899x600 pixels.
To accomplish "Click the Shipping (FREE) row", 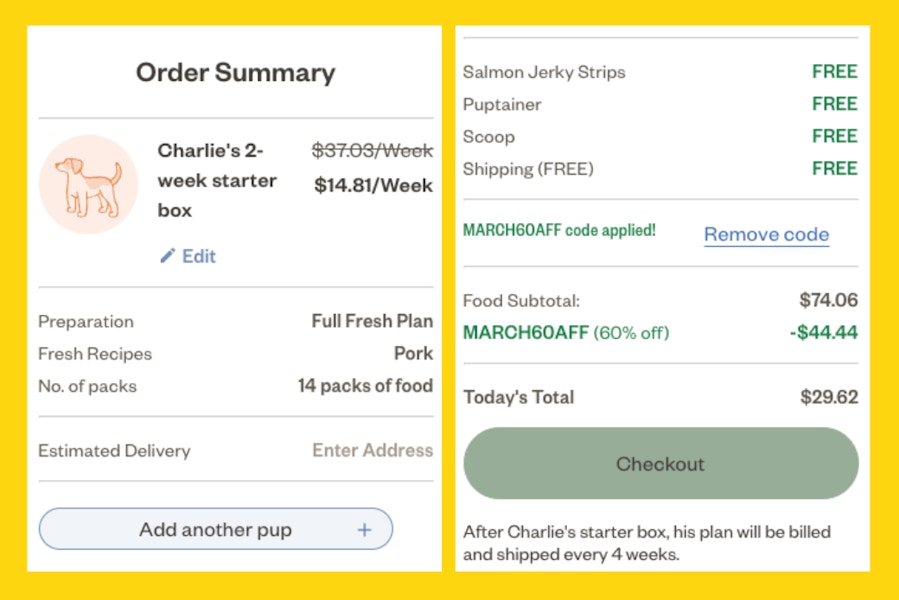I will pyautogui.click(x=660, y=169).
